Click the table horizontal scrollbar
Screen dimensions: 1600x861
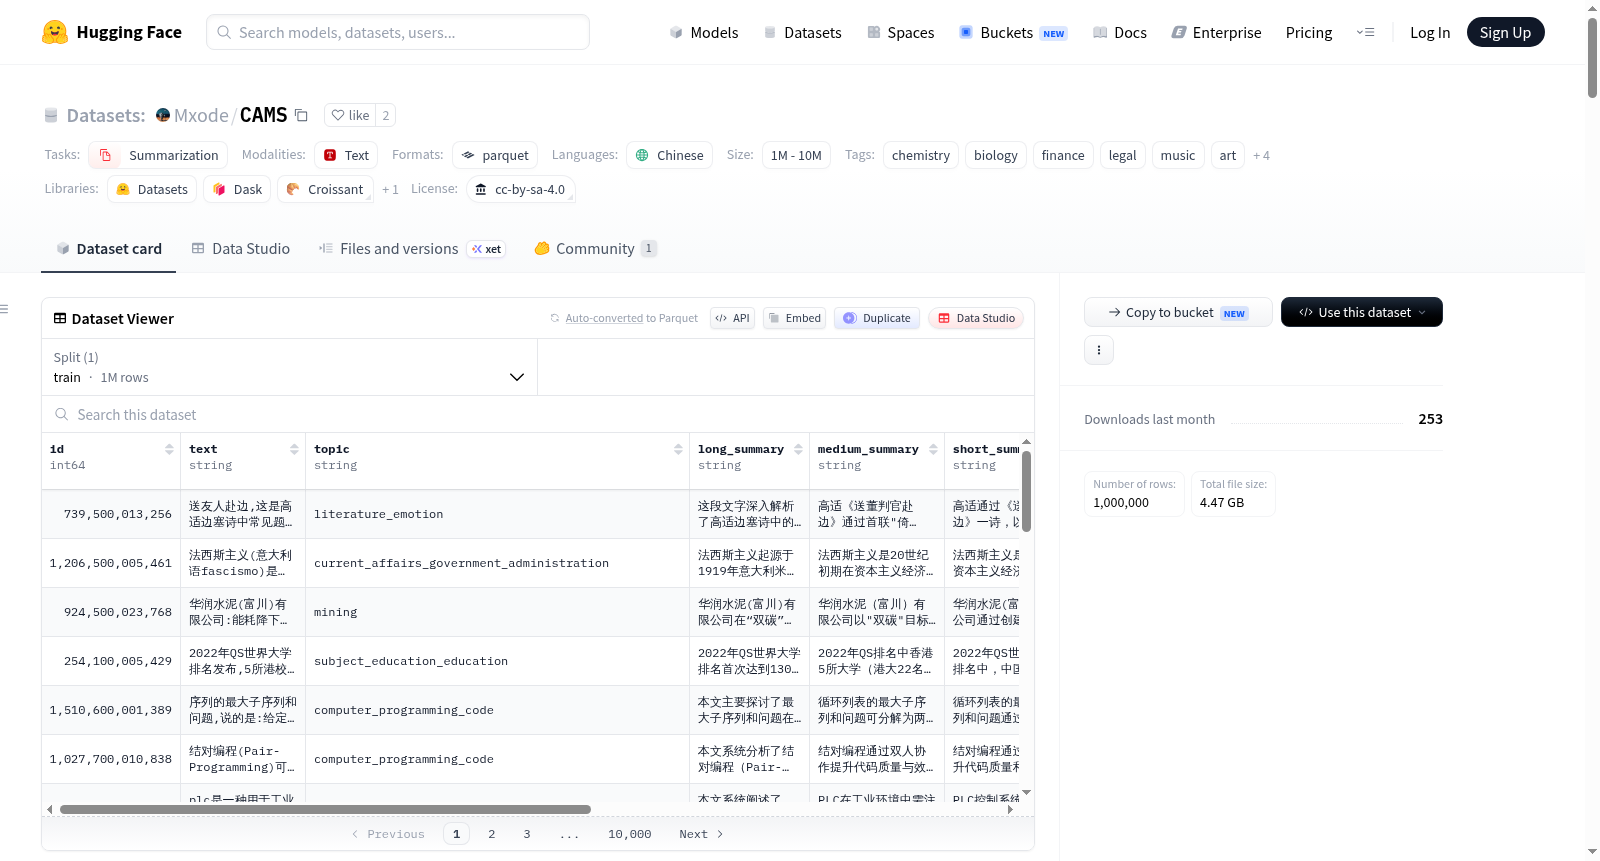325,809
